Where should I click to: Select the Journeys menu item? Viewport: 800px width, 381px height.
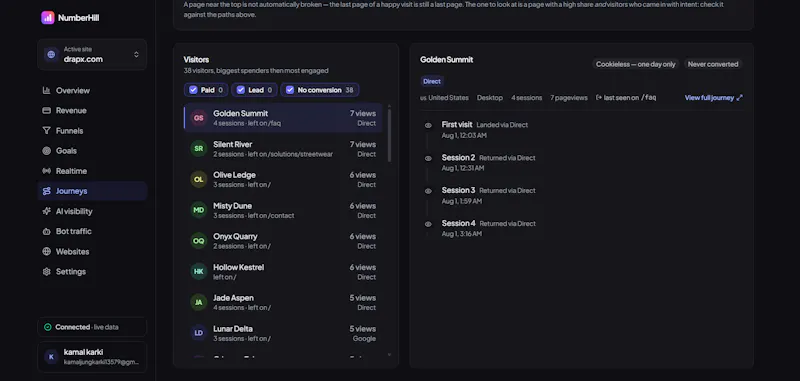tap(92, 191)
